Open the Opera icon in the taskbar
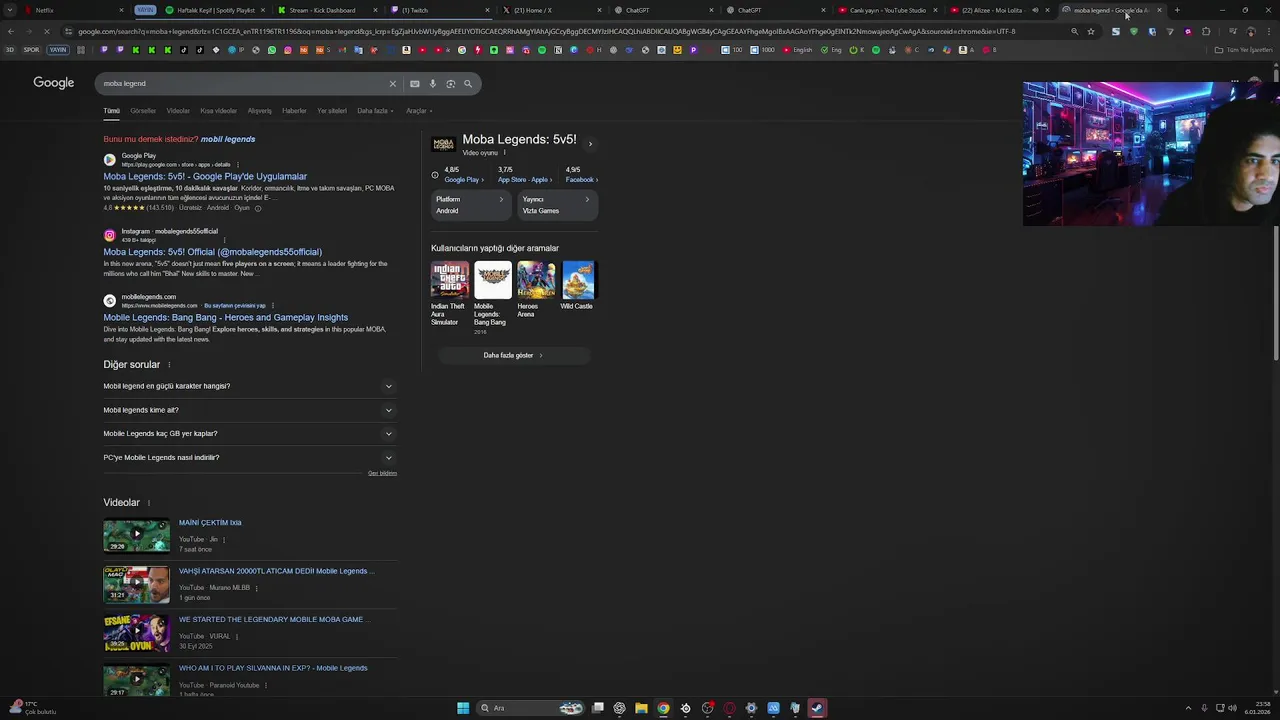Image resolution: width=1280 pixels, height=720 pixels. tap(729, 708)
